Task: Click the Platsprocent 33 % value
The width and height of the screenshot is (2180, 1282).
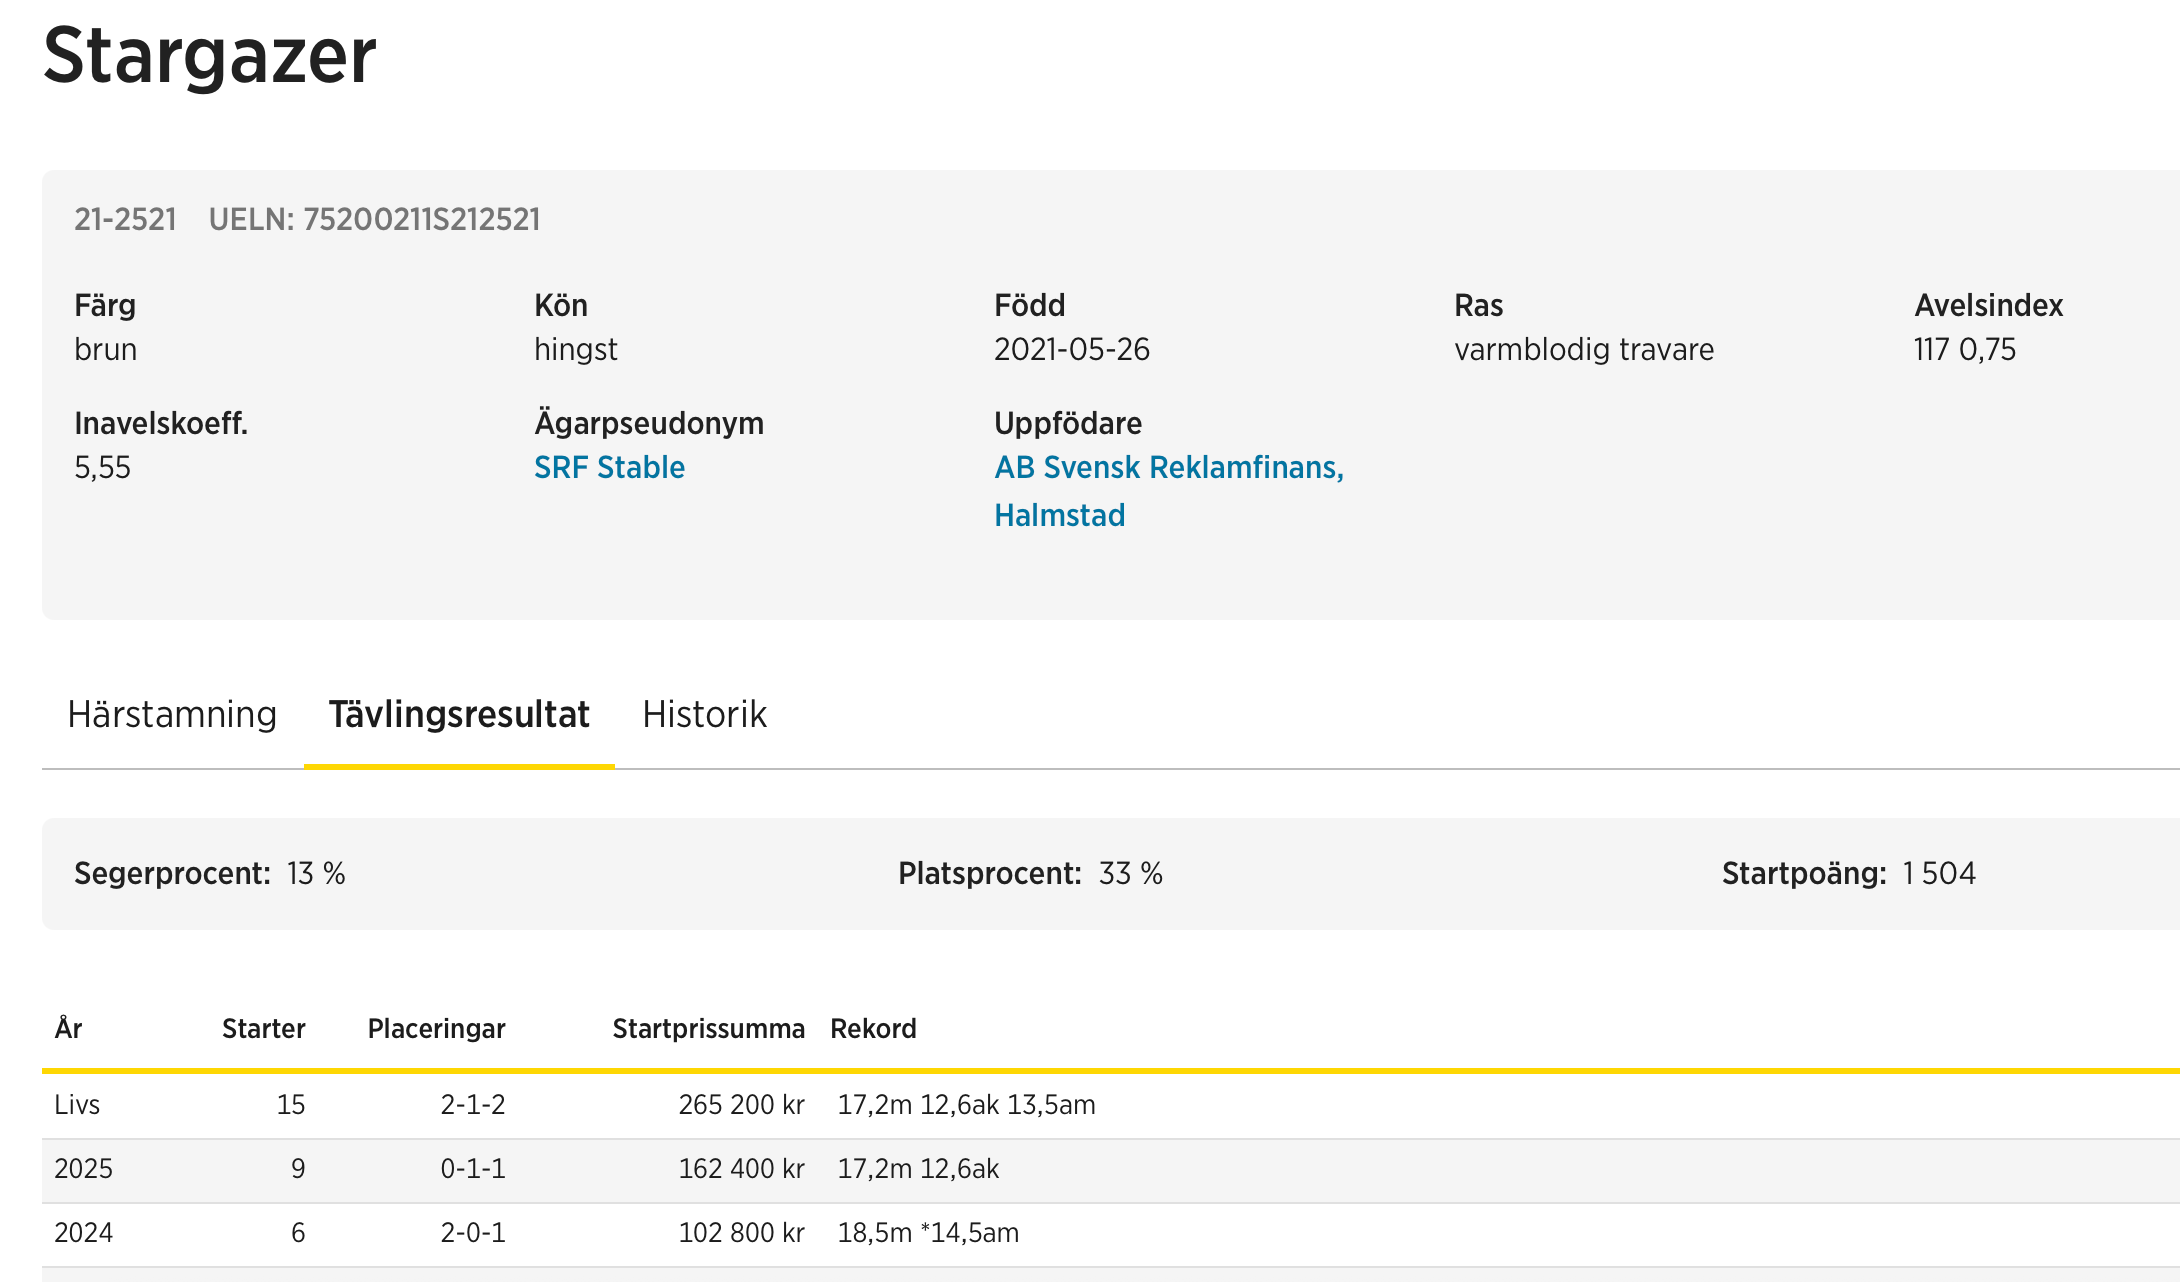Action: 1130,874
